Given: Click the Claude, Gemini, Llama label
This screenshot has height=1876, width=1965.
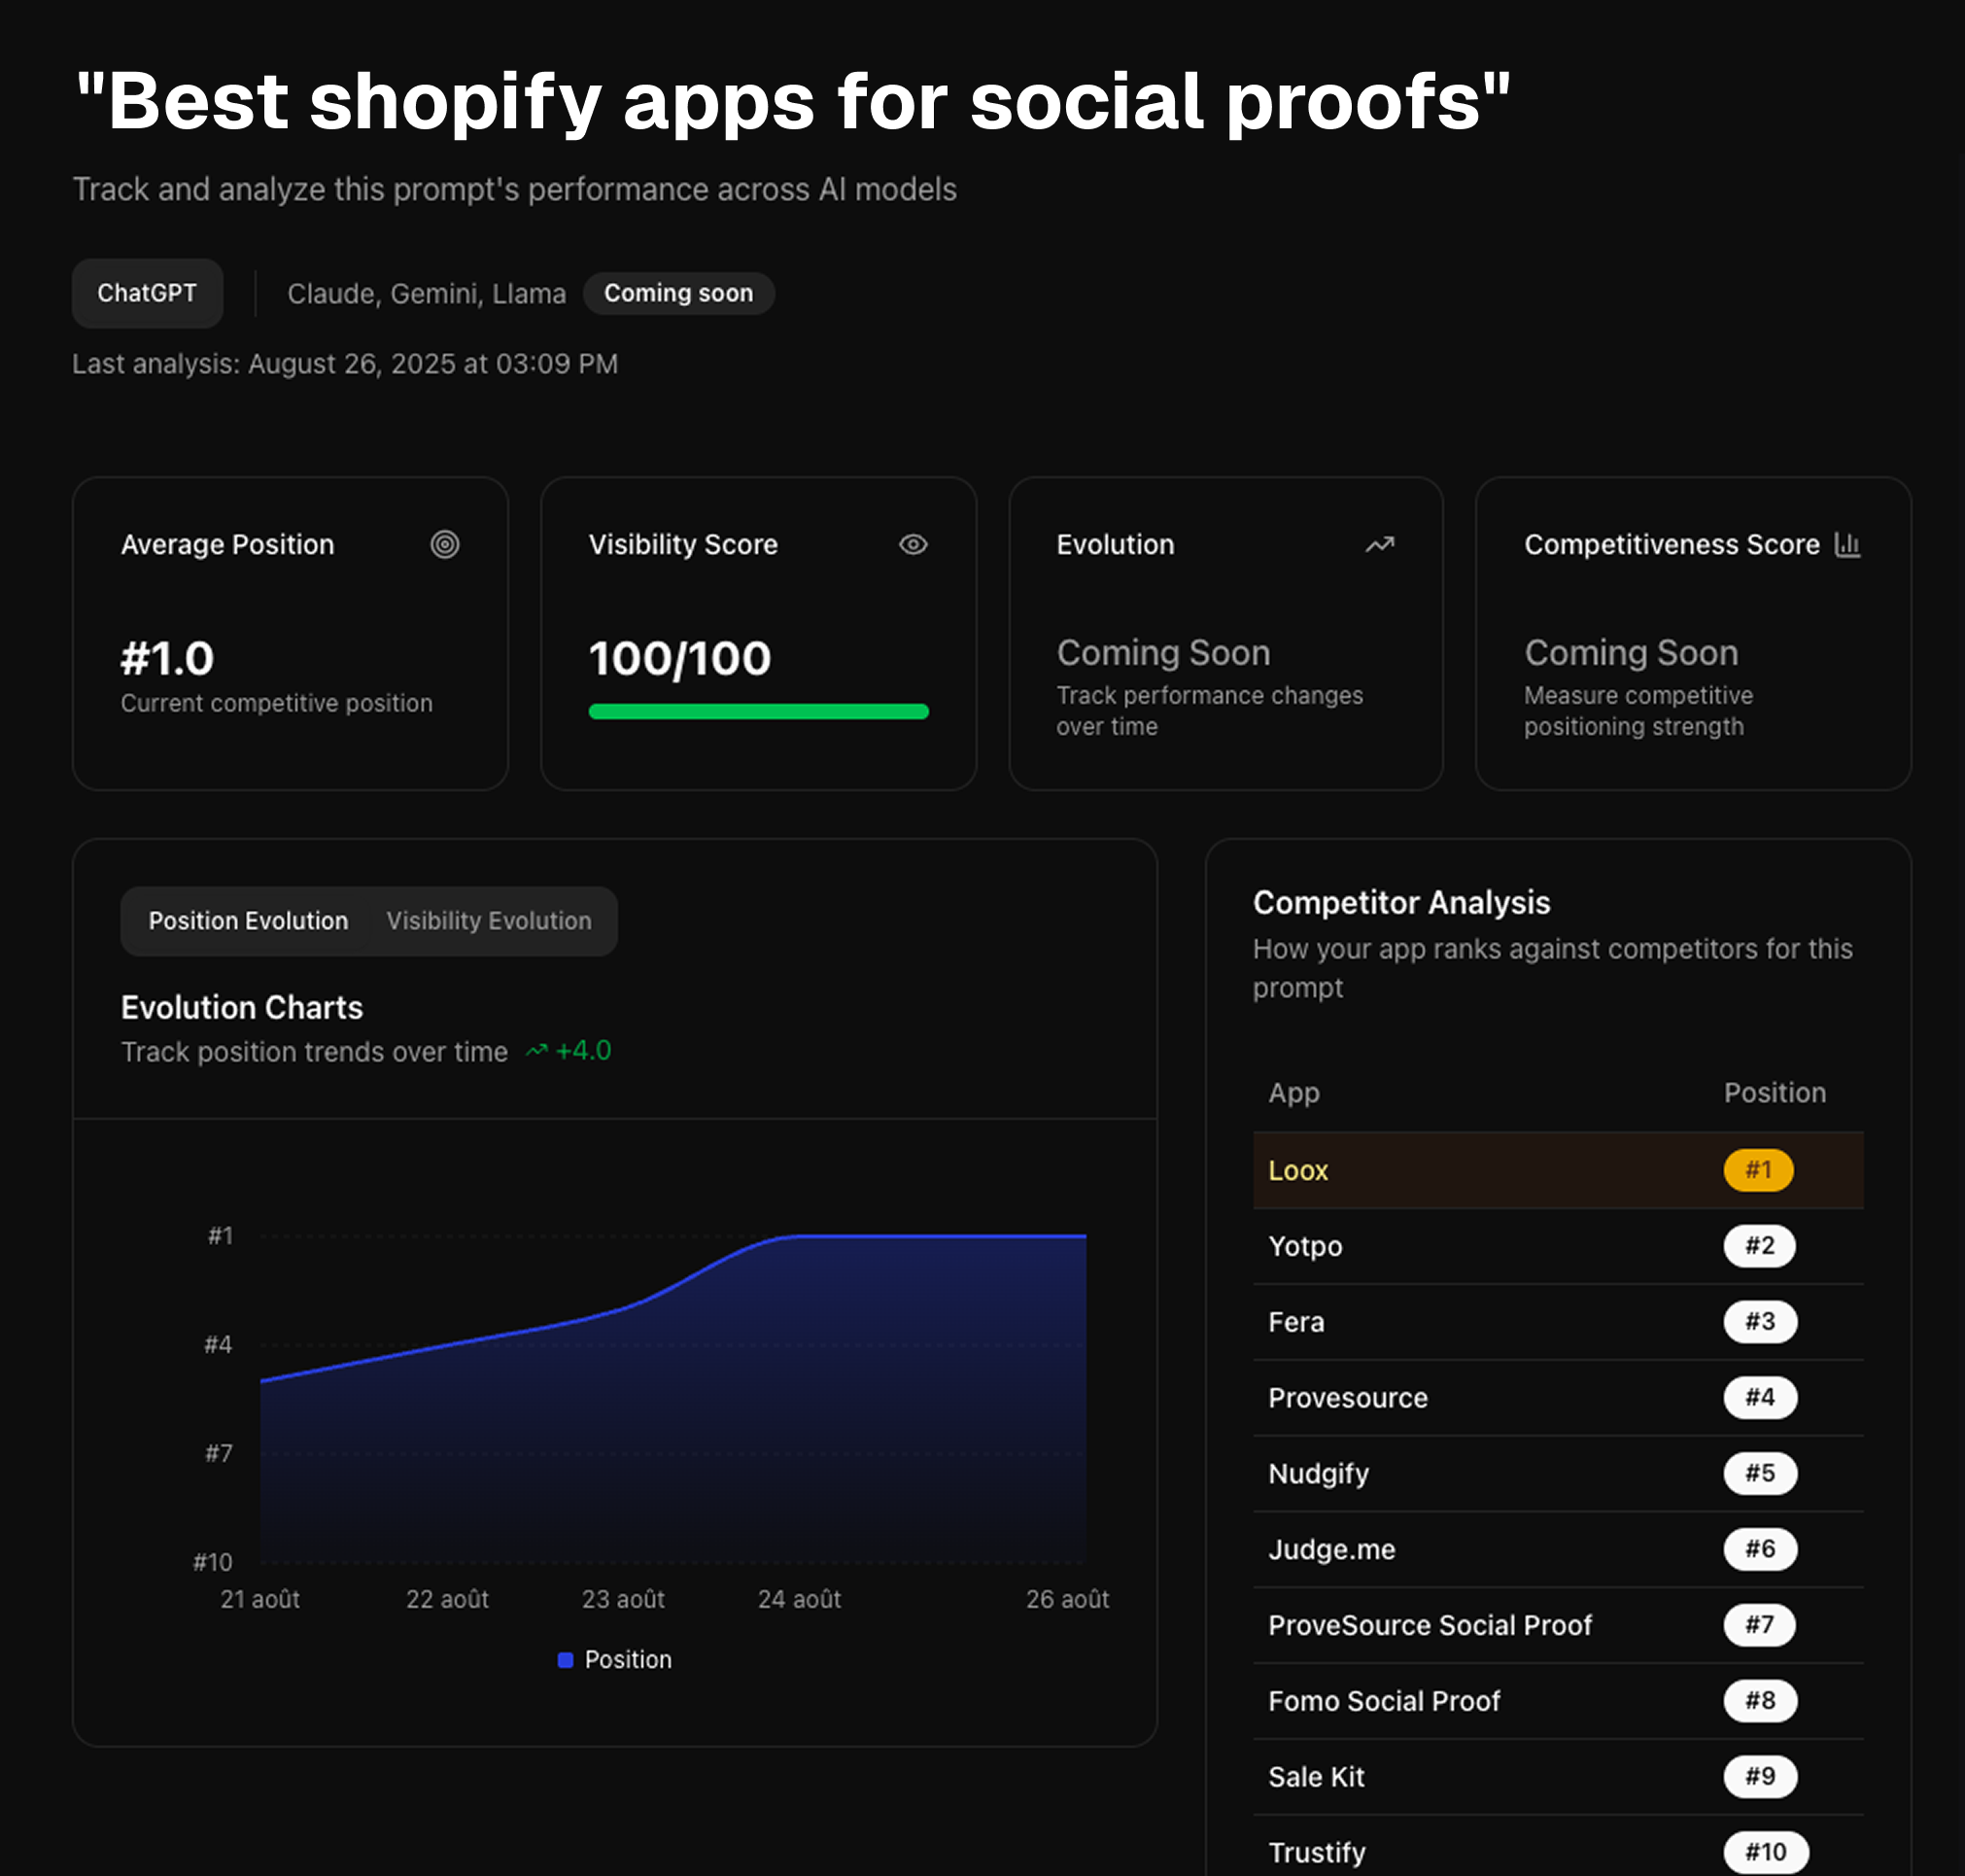Looking at the screenshot, I should coord(427,294).
